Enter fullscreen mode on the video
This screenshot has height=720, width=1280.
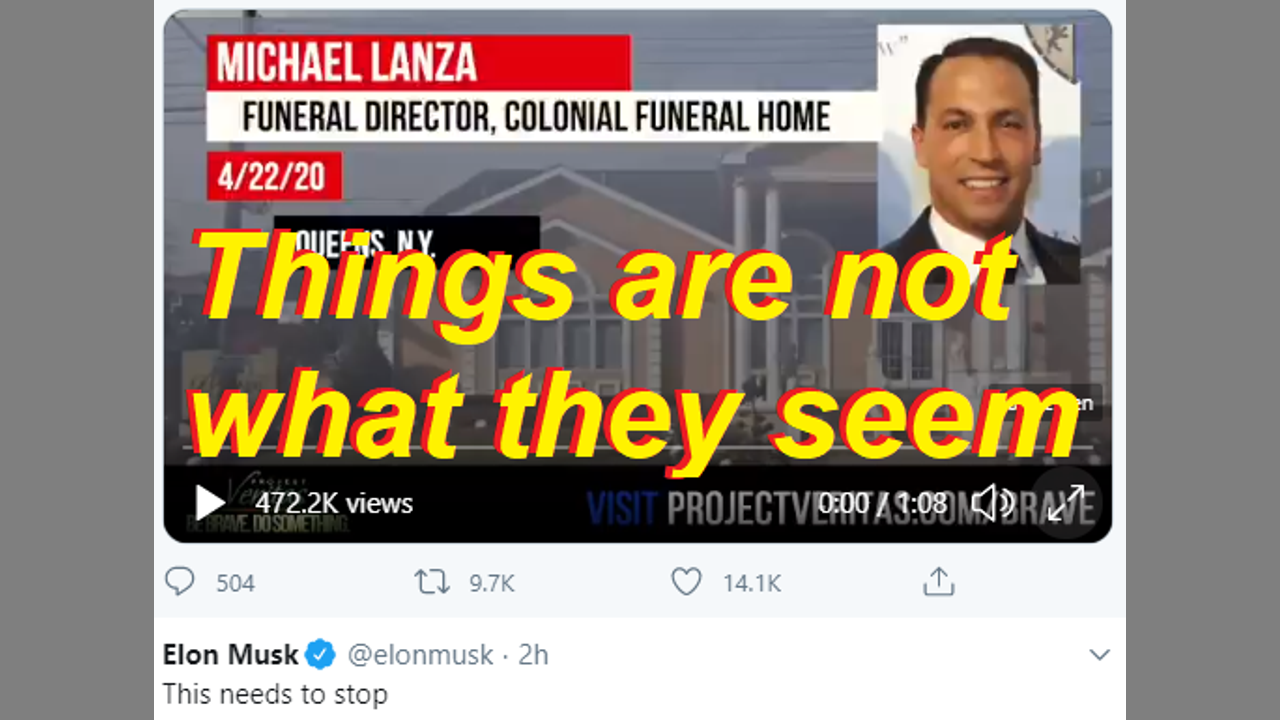click(x=1066, y=503)
